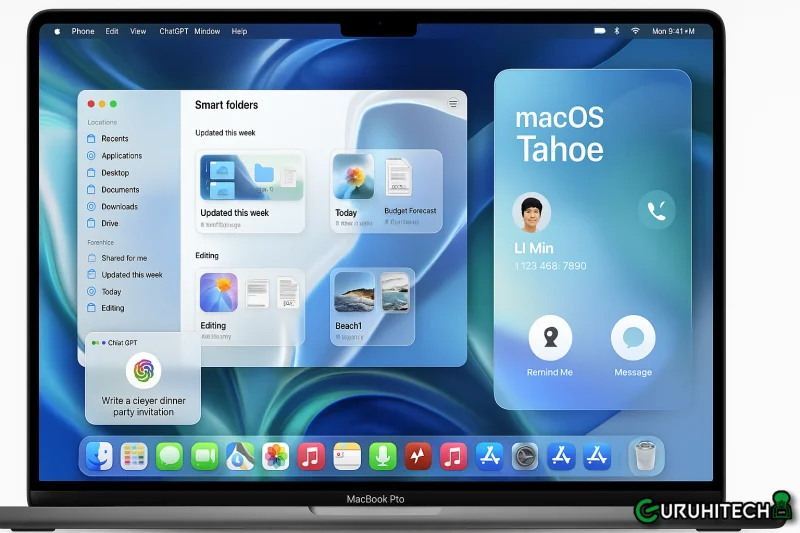800x533 pixels.
Task: Click the list view icon in Smart folders
Action: (453, 104)
